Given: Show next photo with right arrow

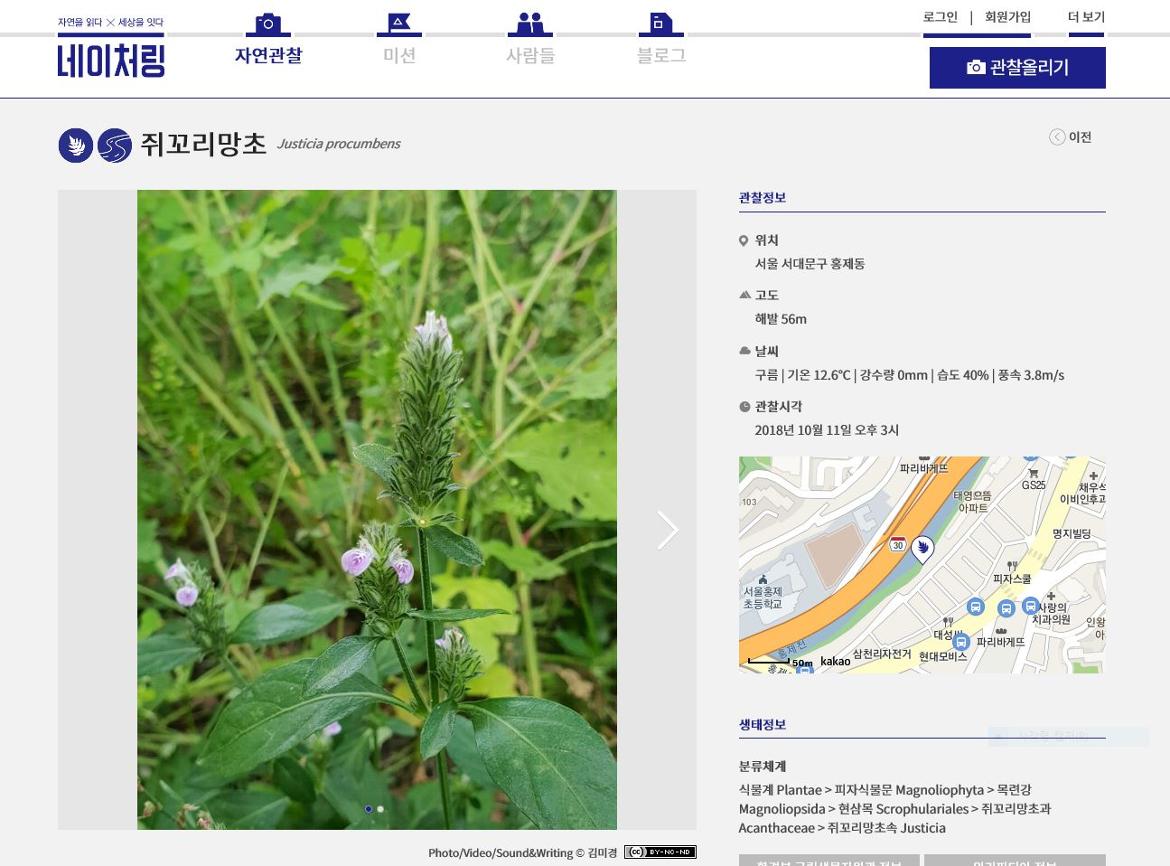Looking at the screenshot, I should tap(667, 530).
